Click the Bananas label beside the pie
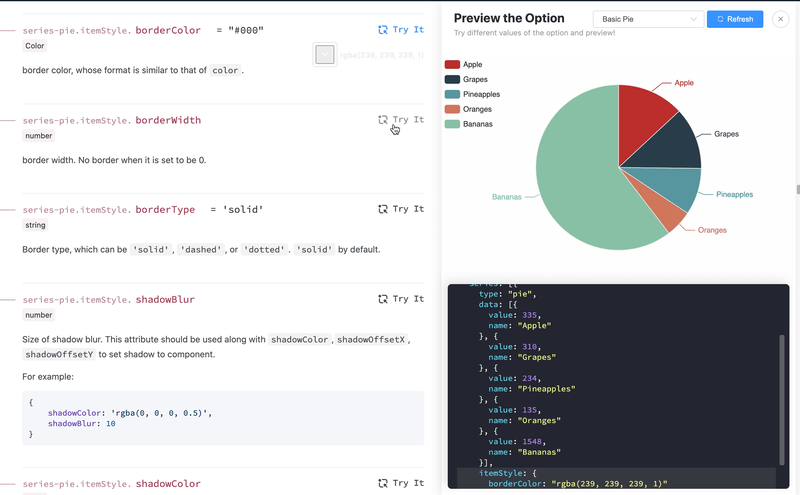This screenshot has height=495, width=800. [507, 196]
